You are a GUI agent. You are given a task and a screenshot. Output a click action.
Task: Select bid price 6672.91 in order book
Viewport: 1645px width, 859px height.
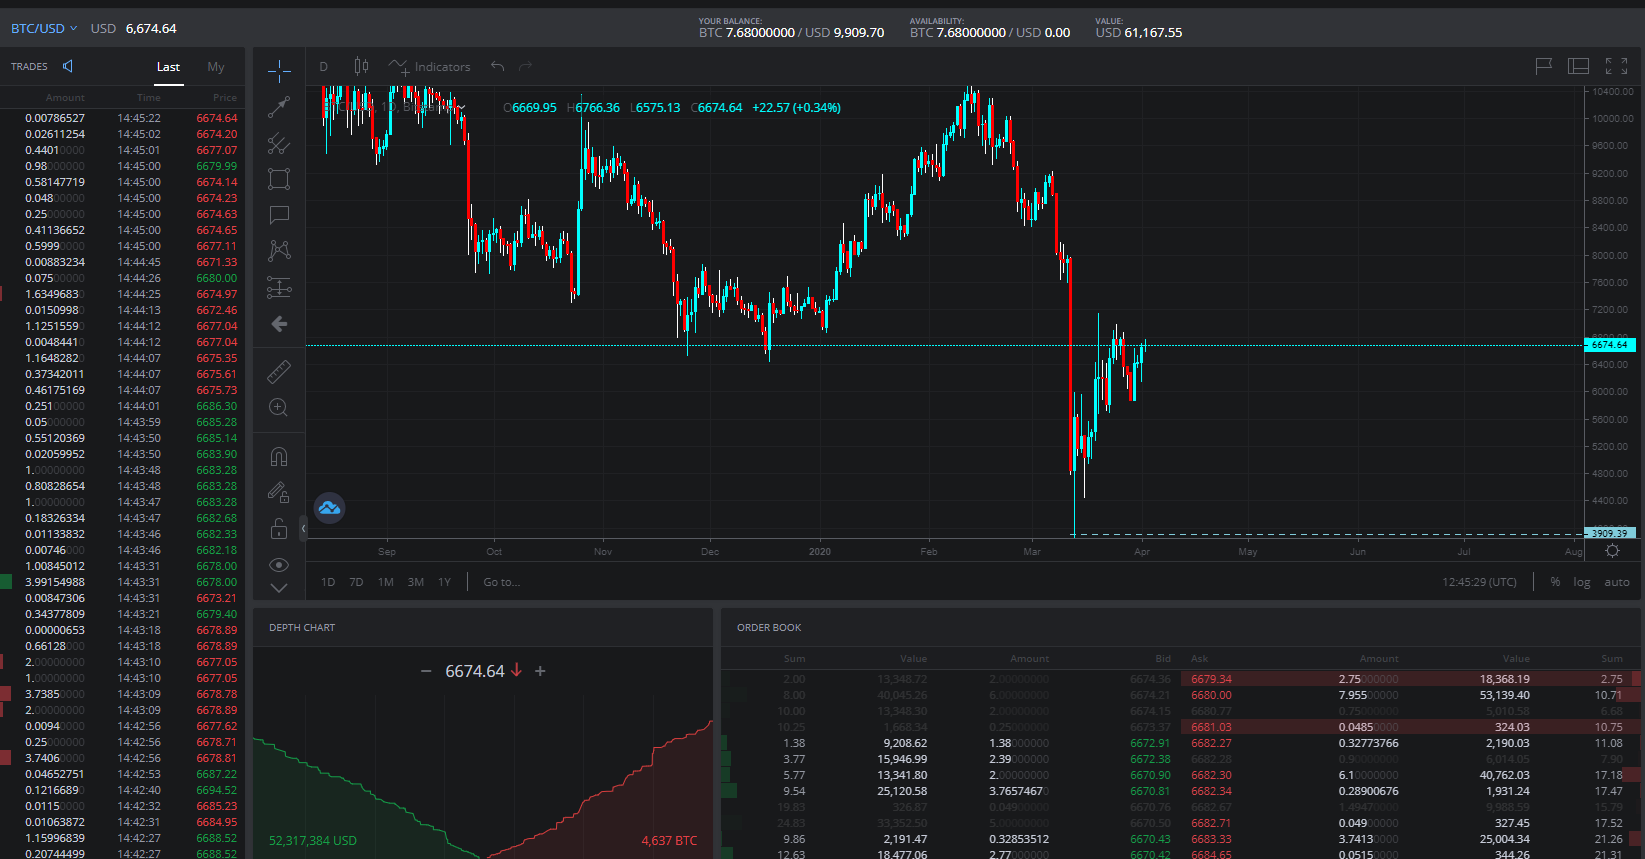[1150, 743]
